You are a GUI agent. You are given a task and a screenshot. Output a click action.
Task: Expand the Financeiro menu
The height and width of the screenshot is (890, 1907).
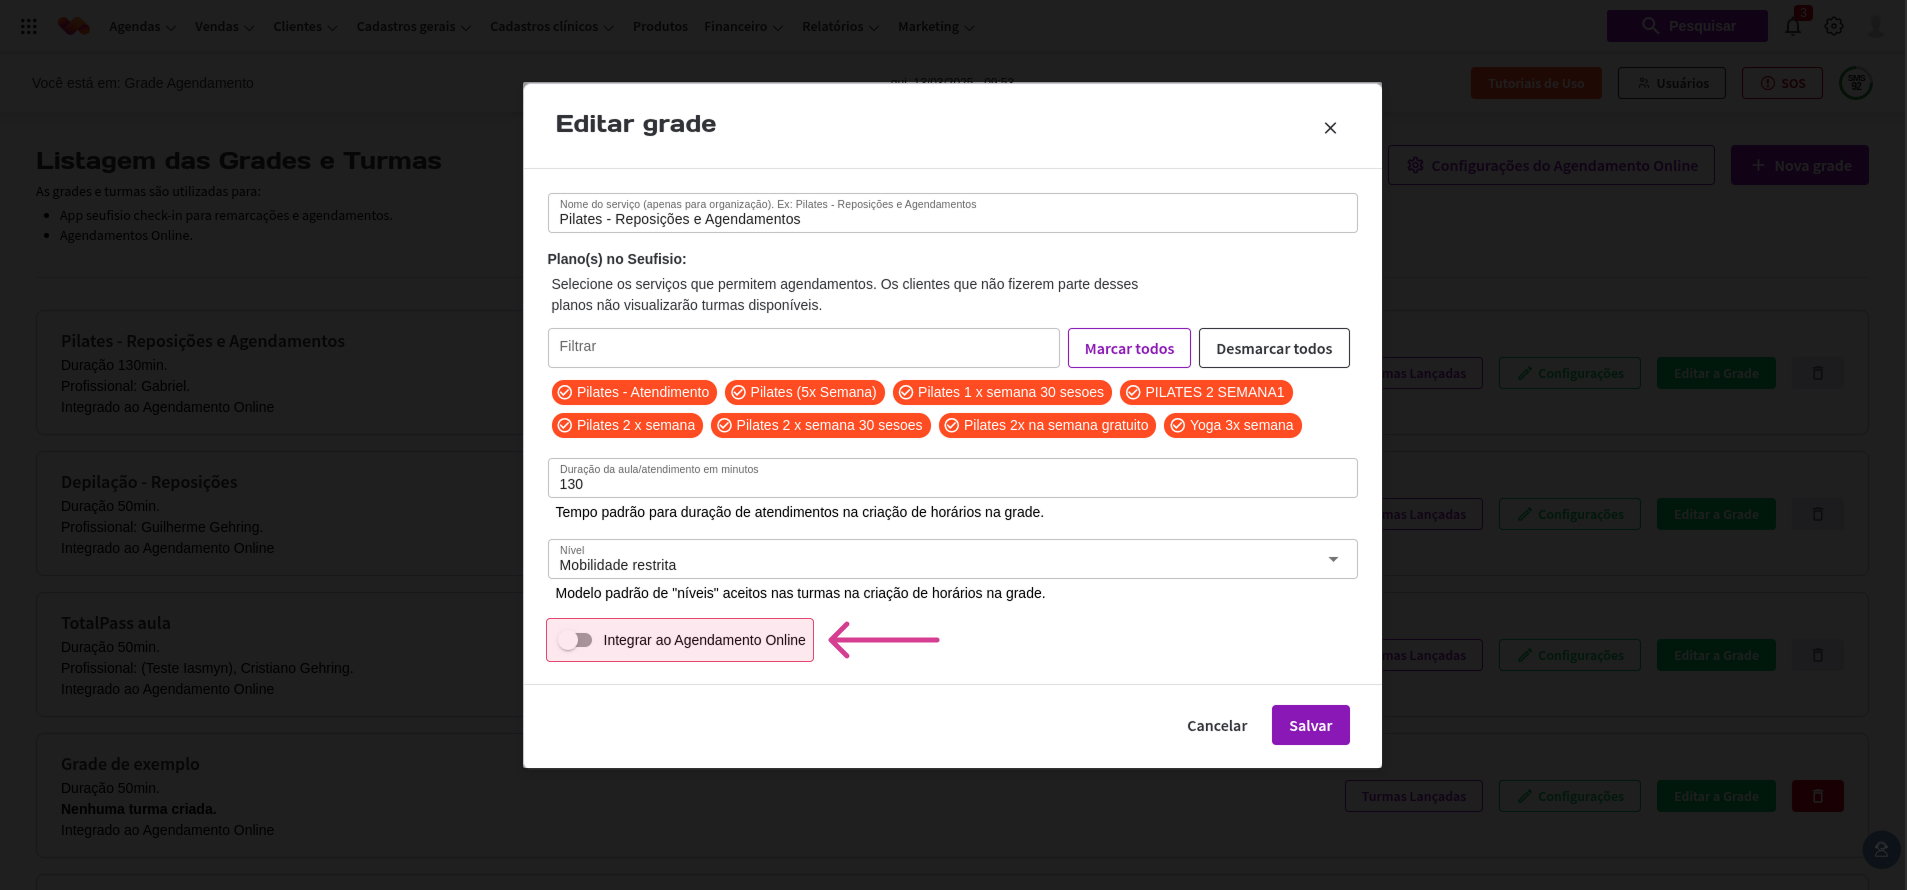pyautogui.click(x=743, y=27)
